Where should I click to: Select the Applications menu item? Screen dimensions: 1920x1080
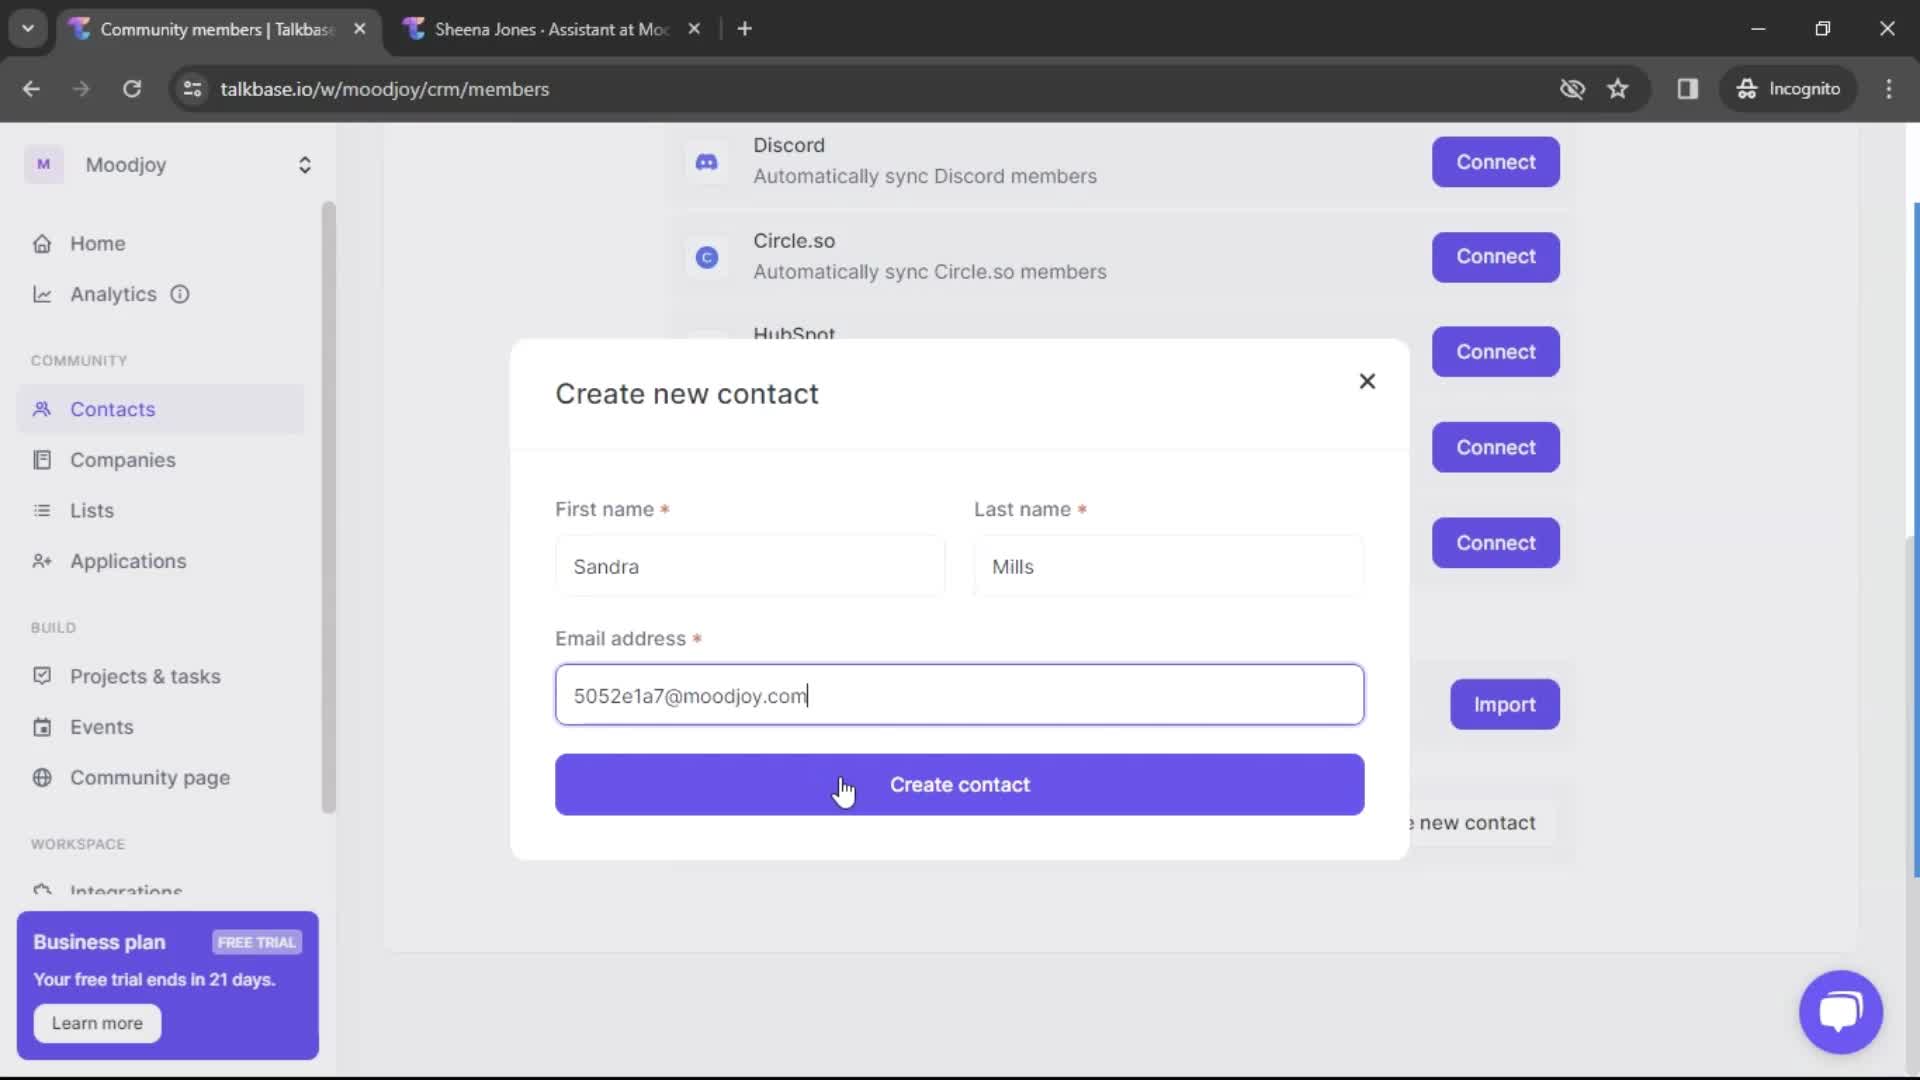[x=128, y=560]
